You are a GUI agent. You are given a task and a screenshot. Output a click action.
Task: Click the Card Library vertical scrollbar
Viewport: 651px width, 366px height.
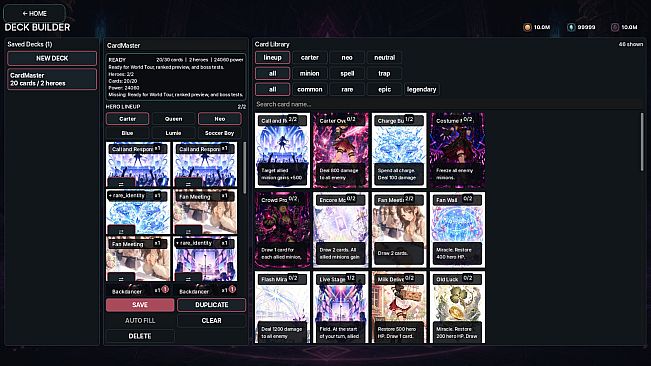[x=642, y=142]
